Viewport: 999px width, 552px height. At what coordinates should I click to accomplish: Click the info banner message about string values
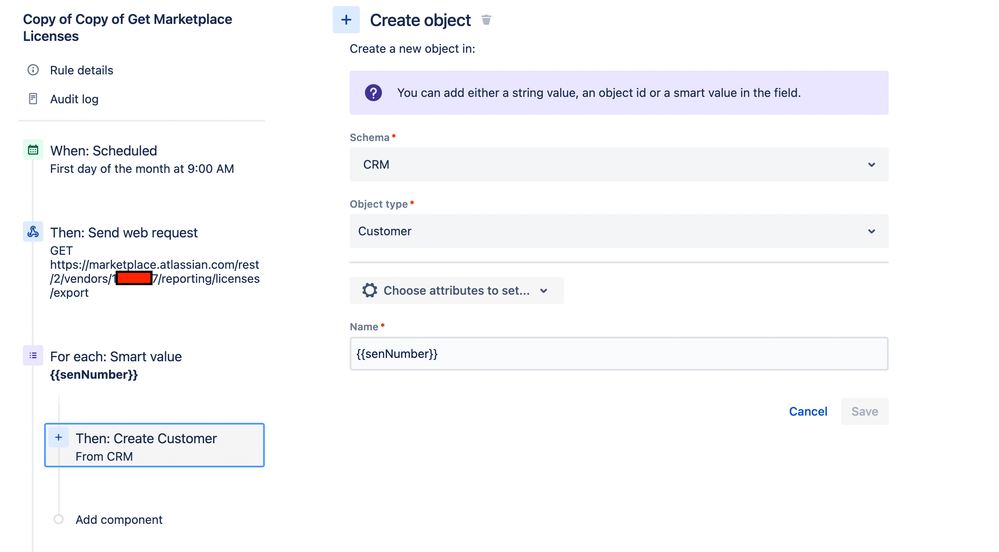(599, 92)
